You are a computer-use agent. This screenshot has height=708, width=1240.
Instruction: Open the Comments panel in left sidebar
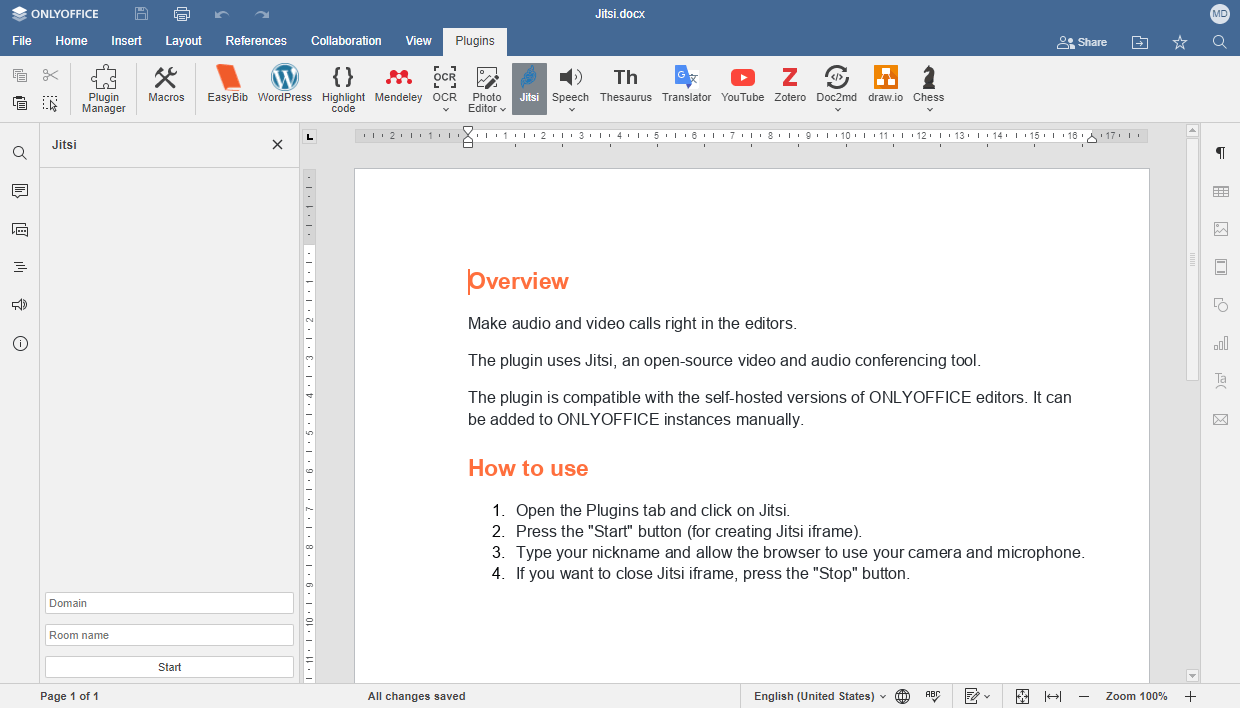click(20, 191)
